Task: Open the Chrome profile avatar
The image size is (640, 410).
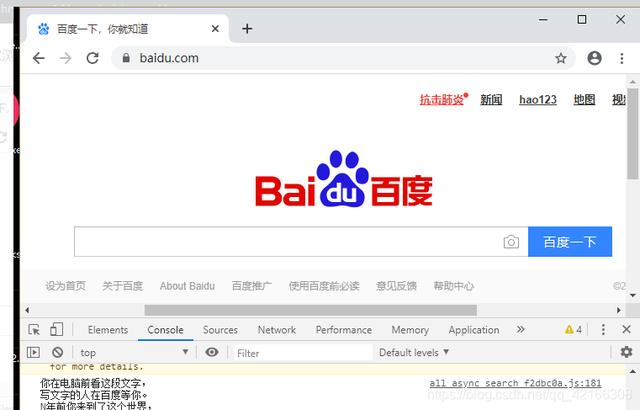Action: (594, 58)
